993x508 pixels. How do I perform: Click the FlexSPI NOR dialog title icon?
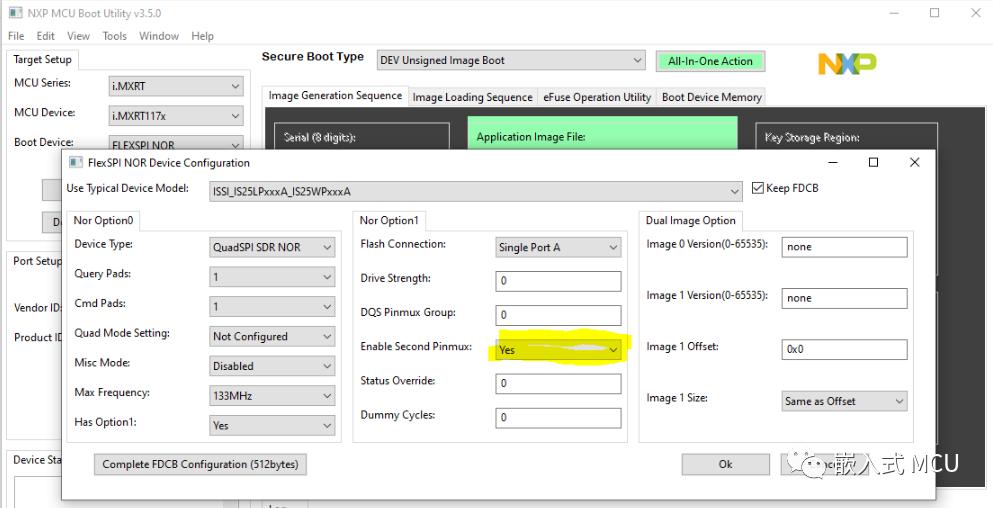click(x=76, y=162)
